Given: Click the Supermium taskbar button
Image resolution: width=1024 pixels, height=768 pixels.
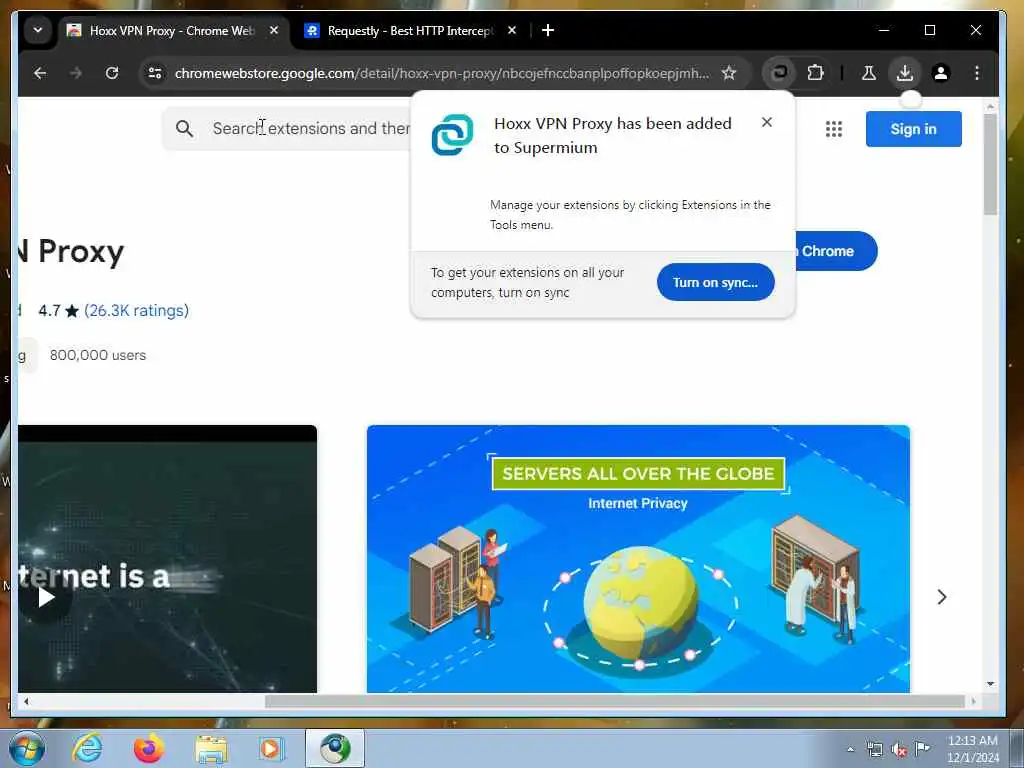Looking at the screenshot, I should pyautogui.click(x=335, y=748).
